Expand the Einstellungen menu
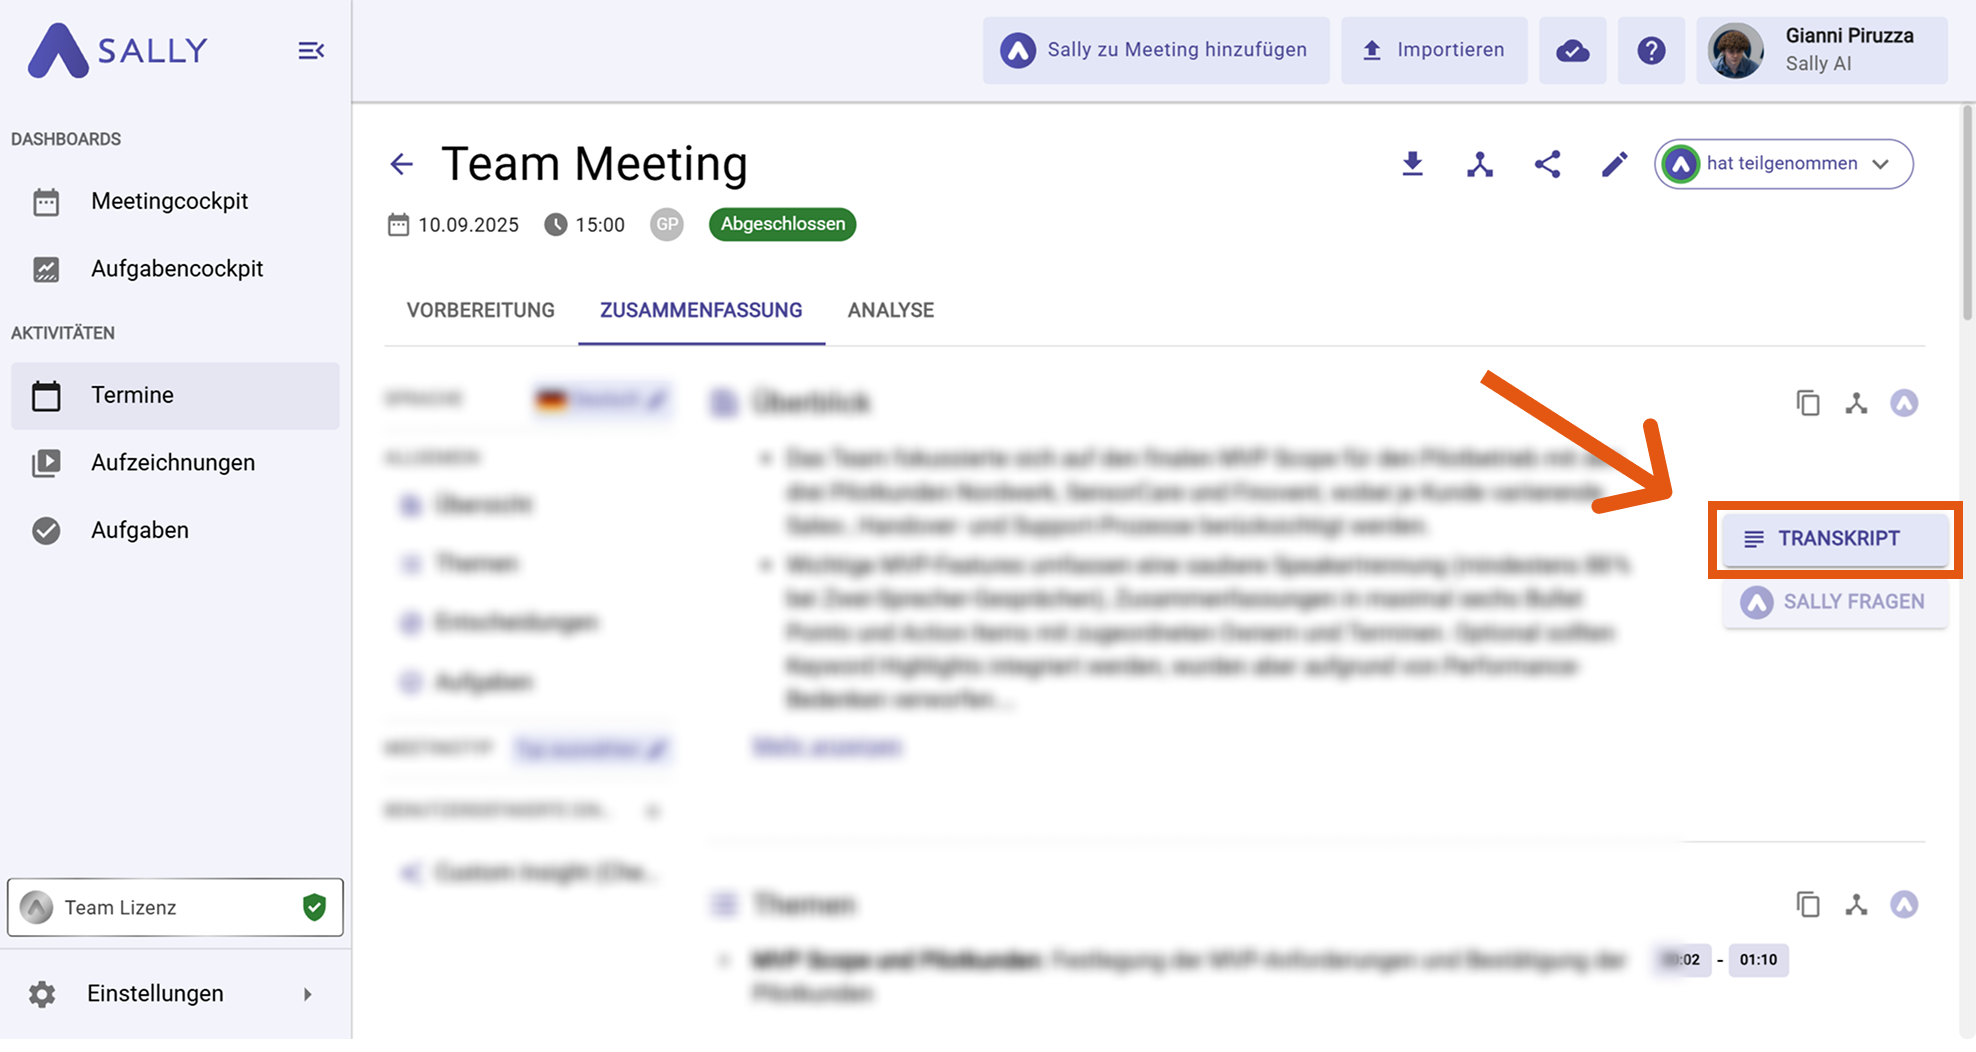 175,993
